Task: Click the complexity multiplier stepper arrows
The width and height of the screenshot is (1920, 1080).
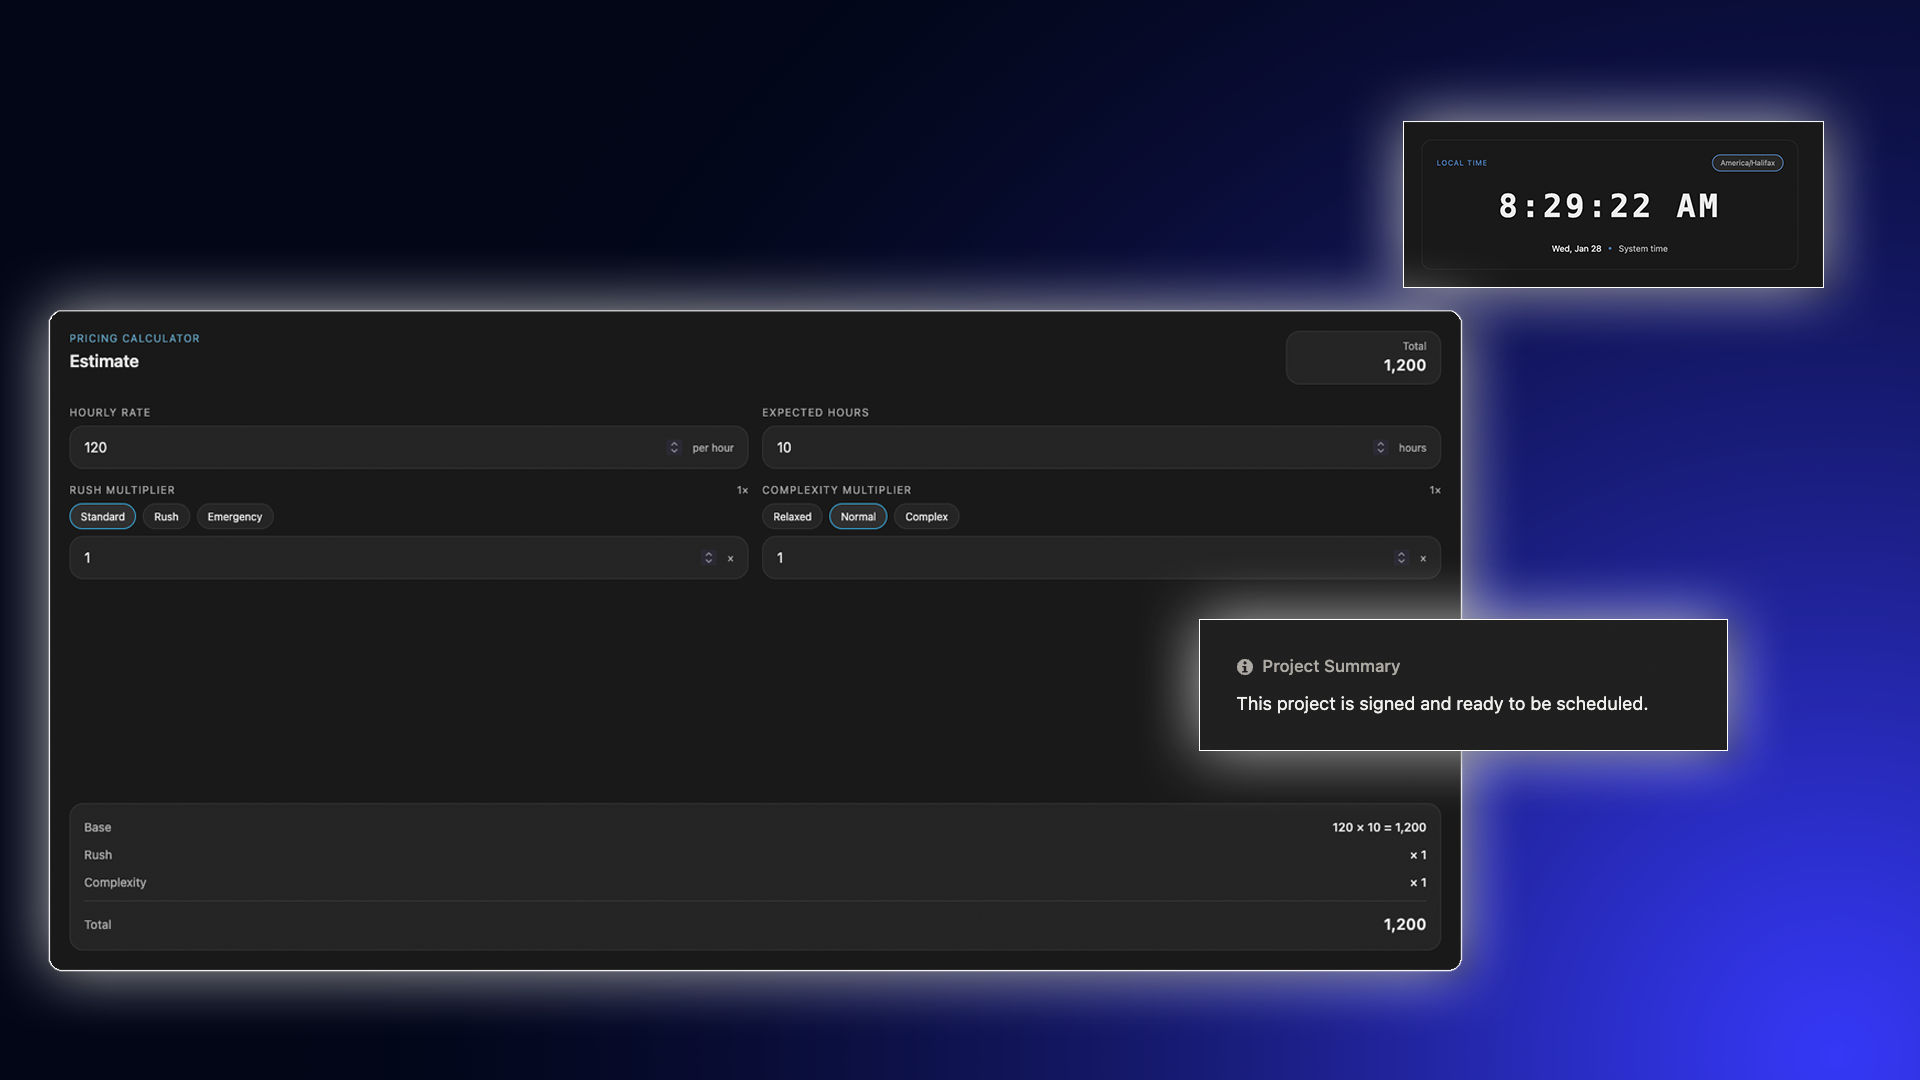Action: click(1400, 558)
